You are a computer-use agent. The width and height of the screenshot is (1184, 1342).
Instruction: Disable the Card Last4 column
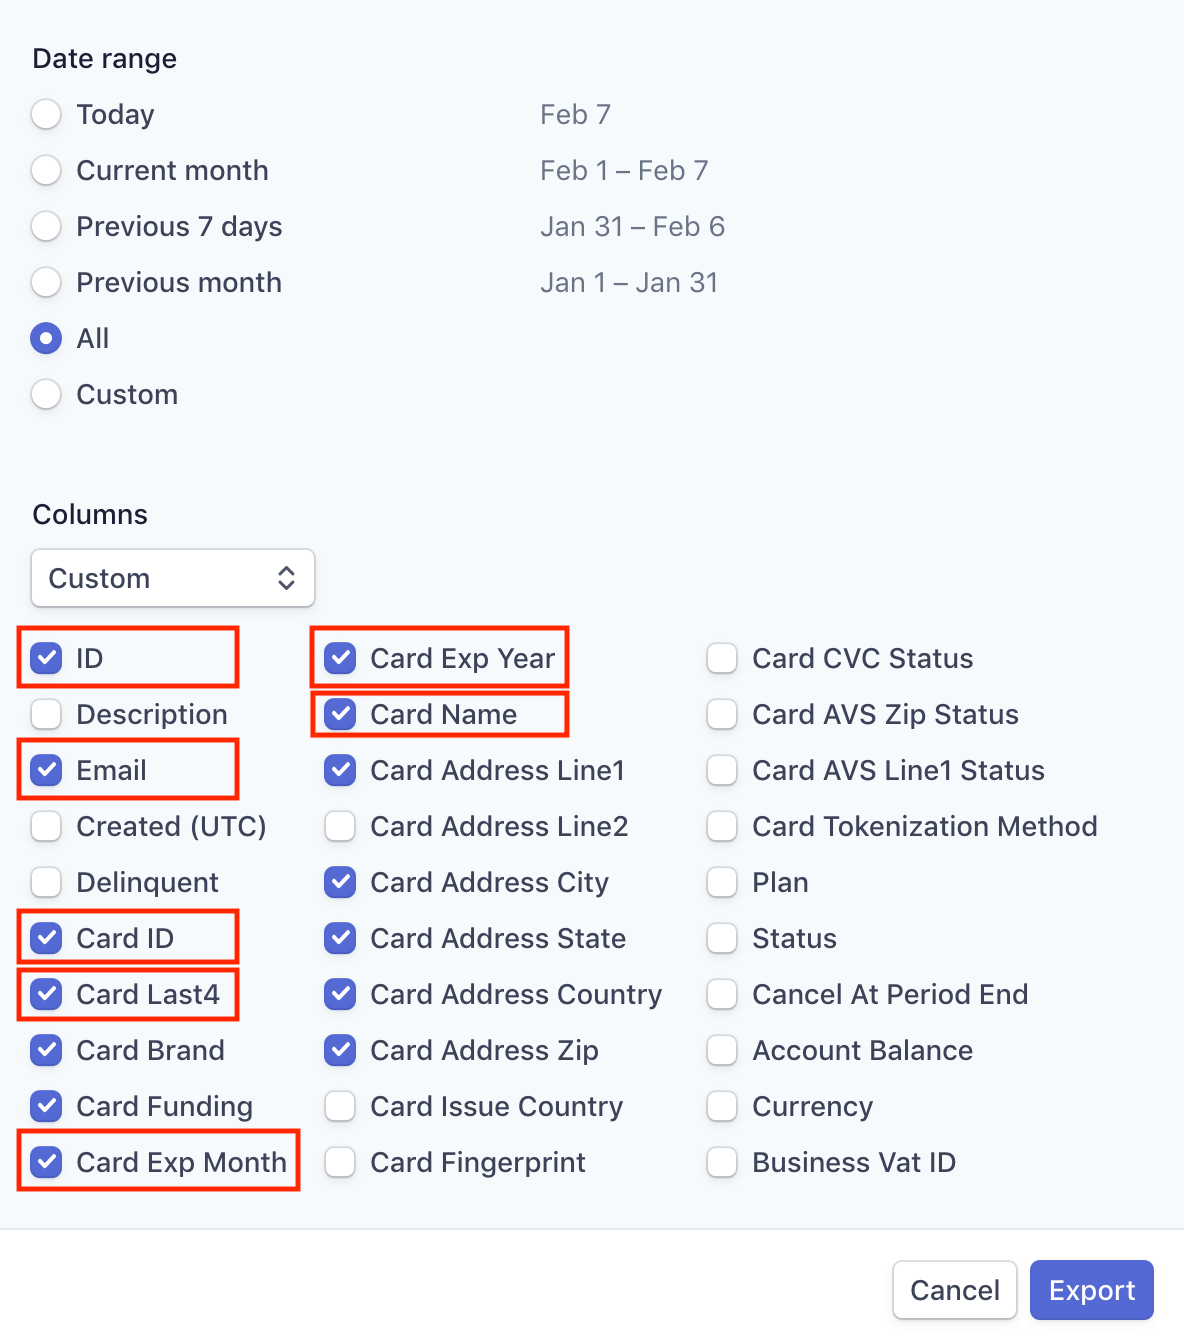point(46,994)
